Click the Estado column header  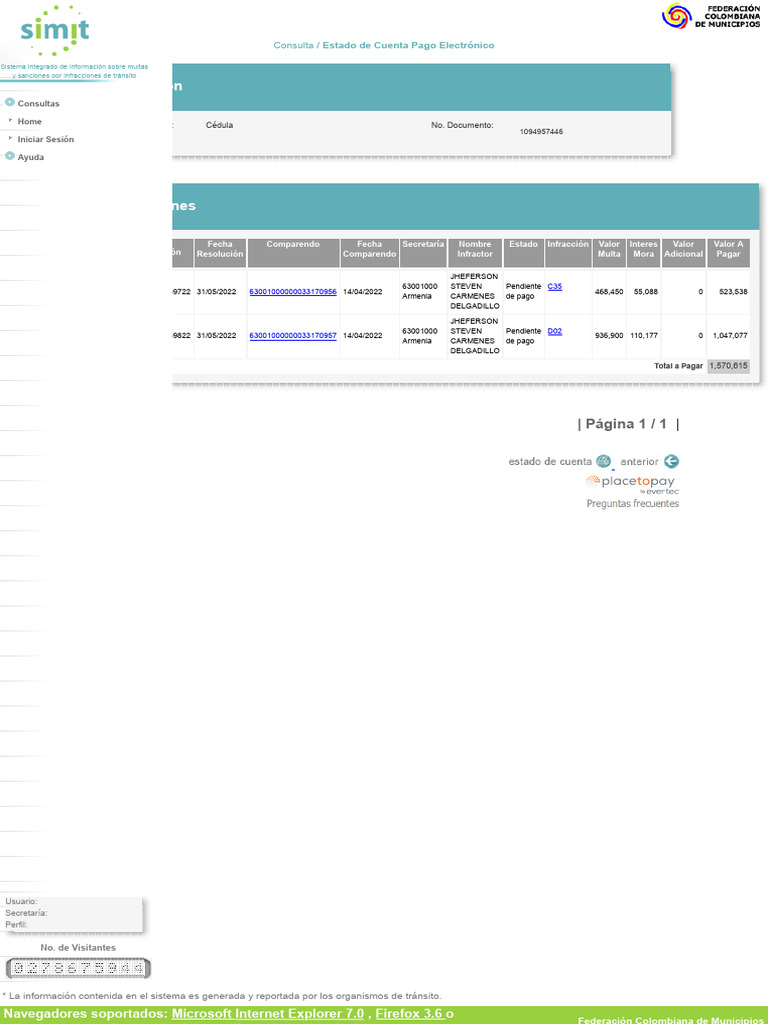(x=524, y=253)
